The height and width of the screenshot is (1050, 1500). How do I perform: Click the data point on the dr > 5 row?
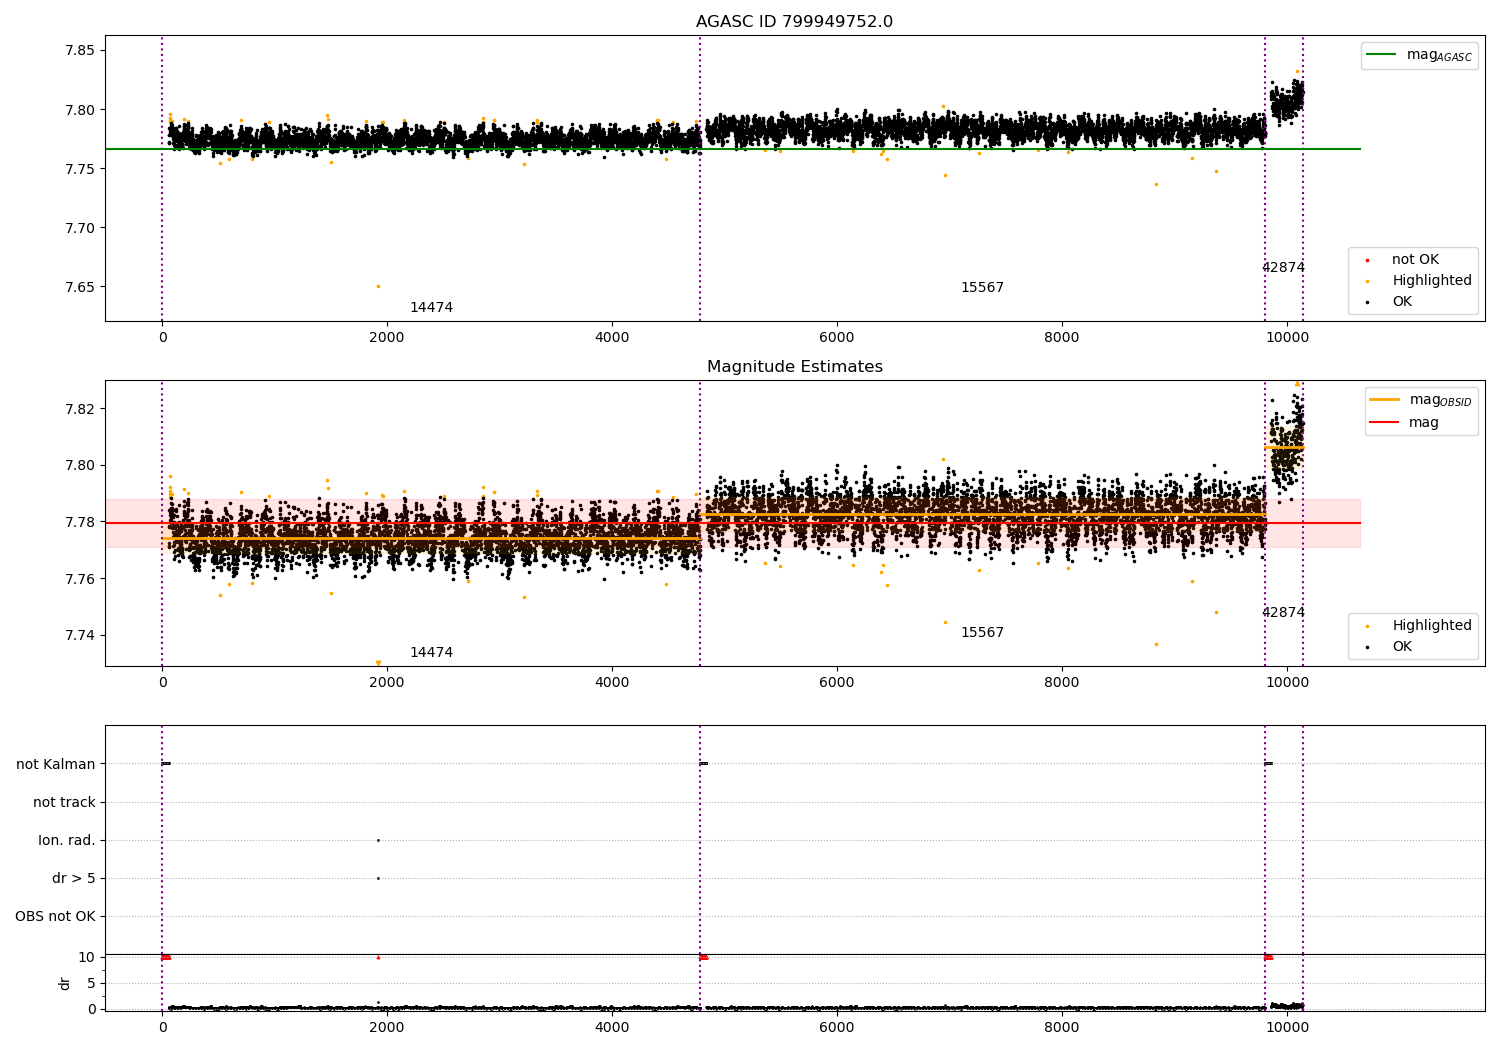click(378, 878)
